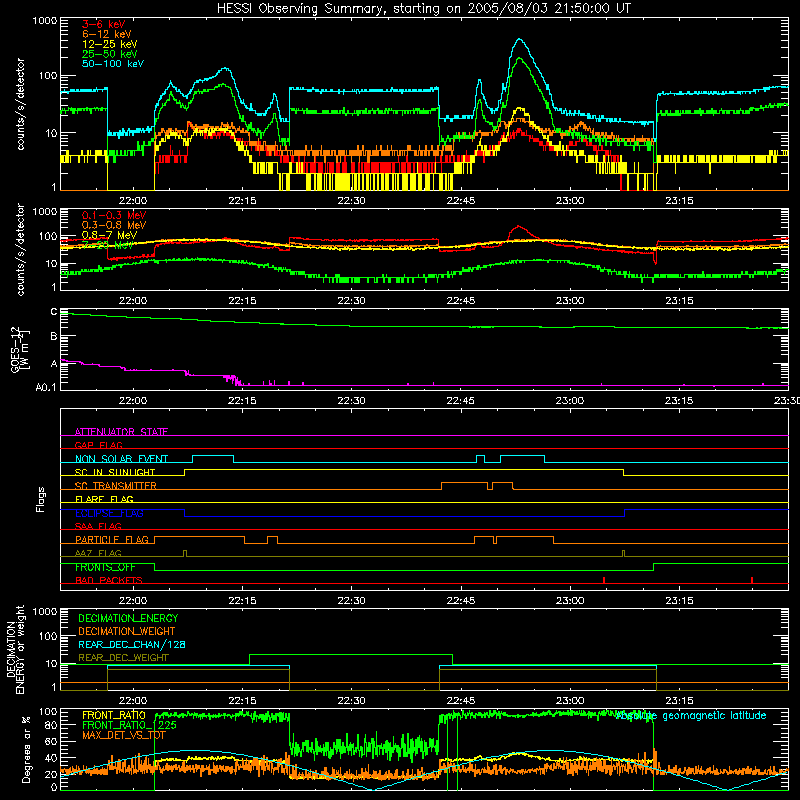The image size is (800, 800).
Task: Click the A0.1 GOES level label
Action: 46,388
